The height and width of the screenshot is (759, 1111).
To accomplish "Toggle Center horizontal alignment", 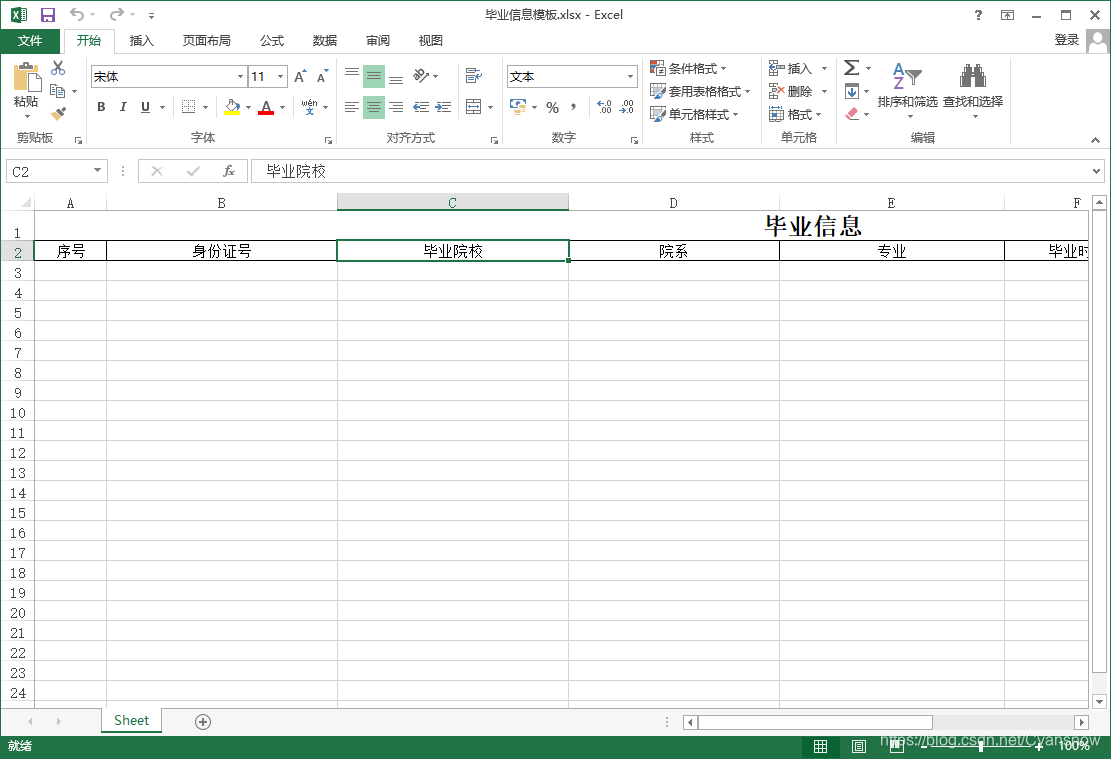I will pyautogui.click(x=374, y=107).
